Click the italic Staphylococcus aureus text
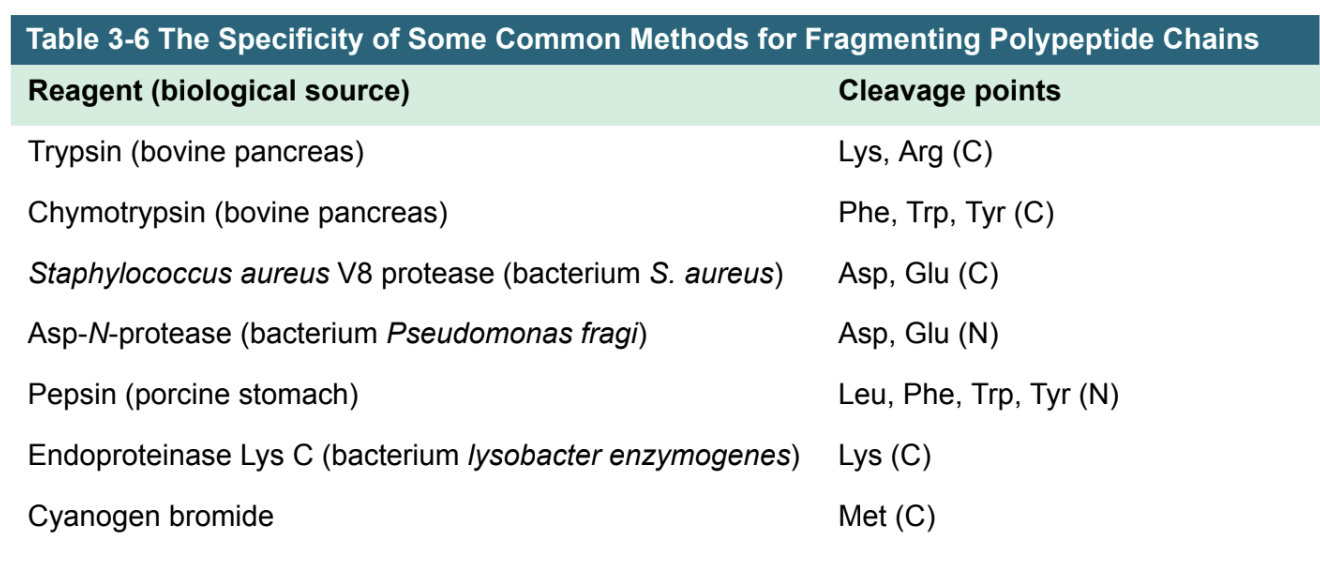The height and width of the screenshot is (566, 1320). [x=178, y=274]
